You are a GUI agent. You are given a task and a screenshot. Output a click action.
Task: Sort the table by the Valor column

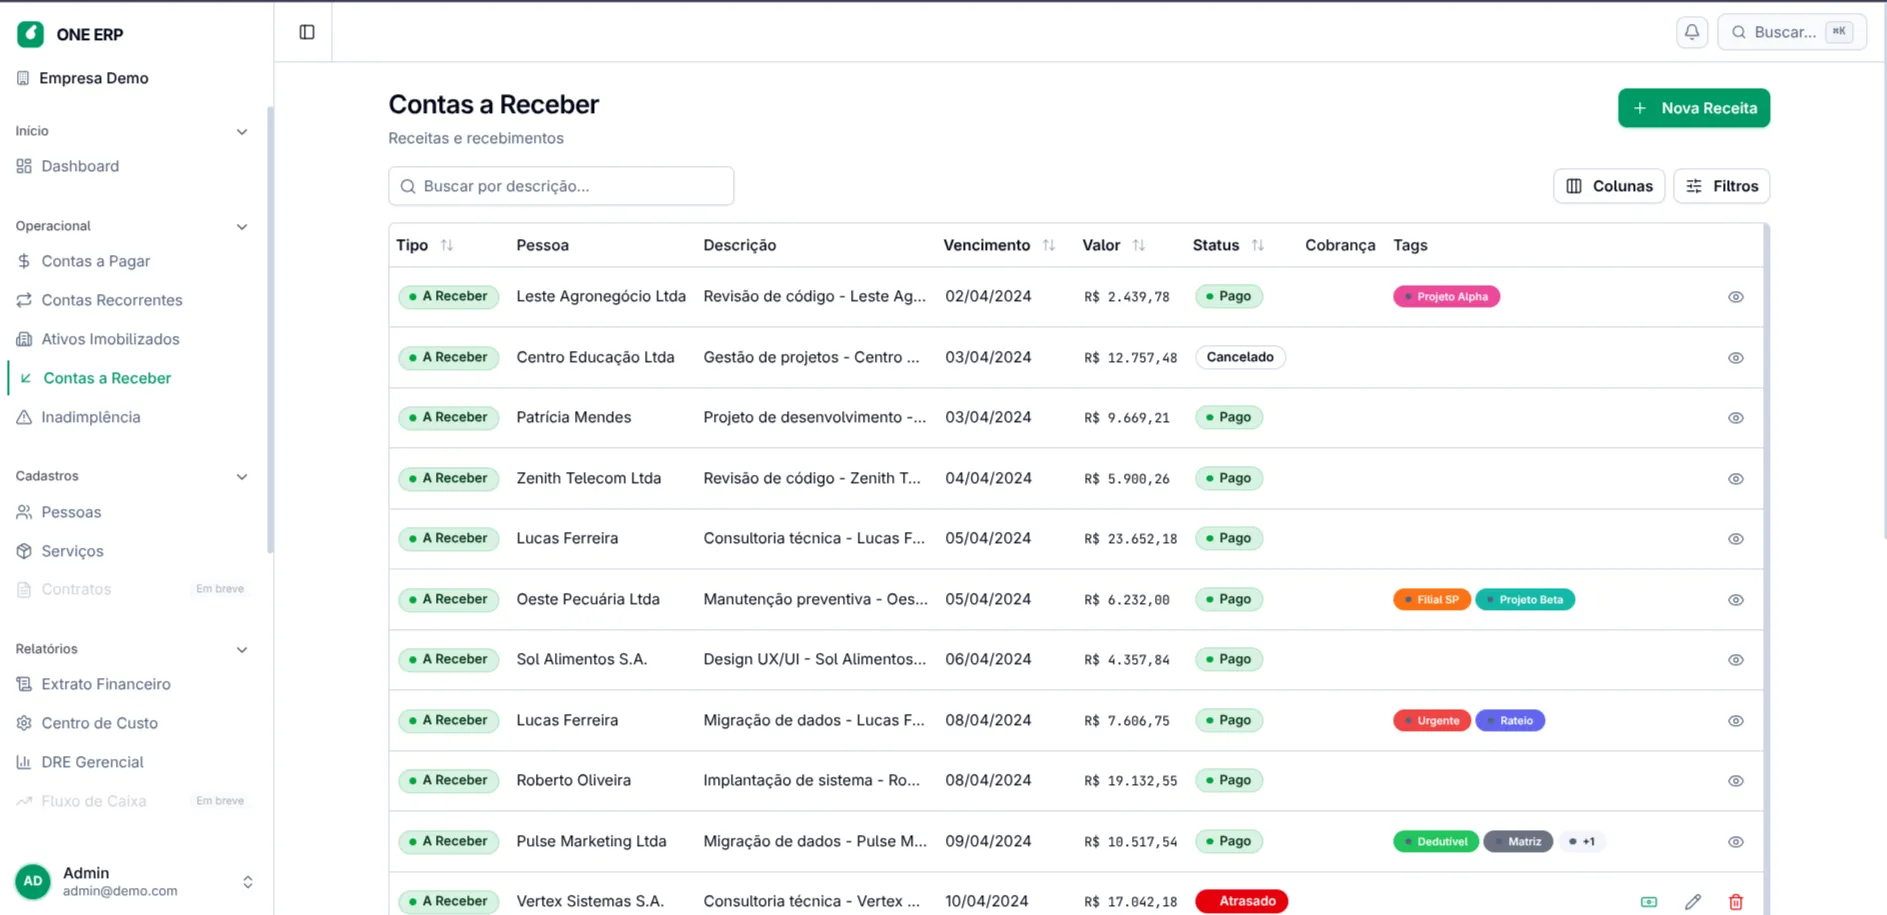coord(1138,245)
